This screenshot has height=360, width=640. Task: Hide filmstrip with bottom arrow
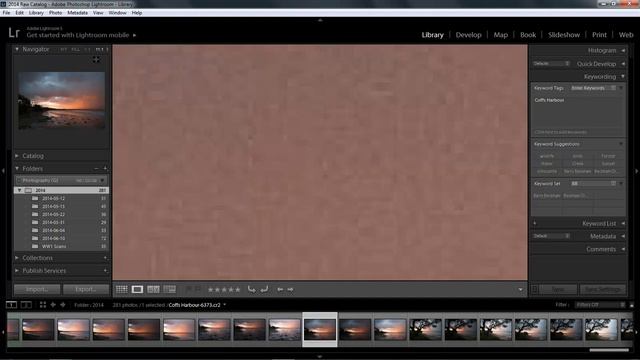(320, 356)
